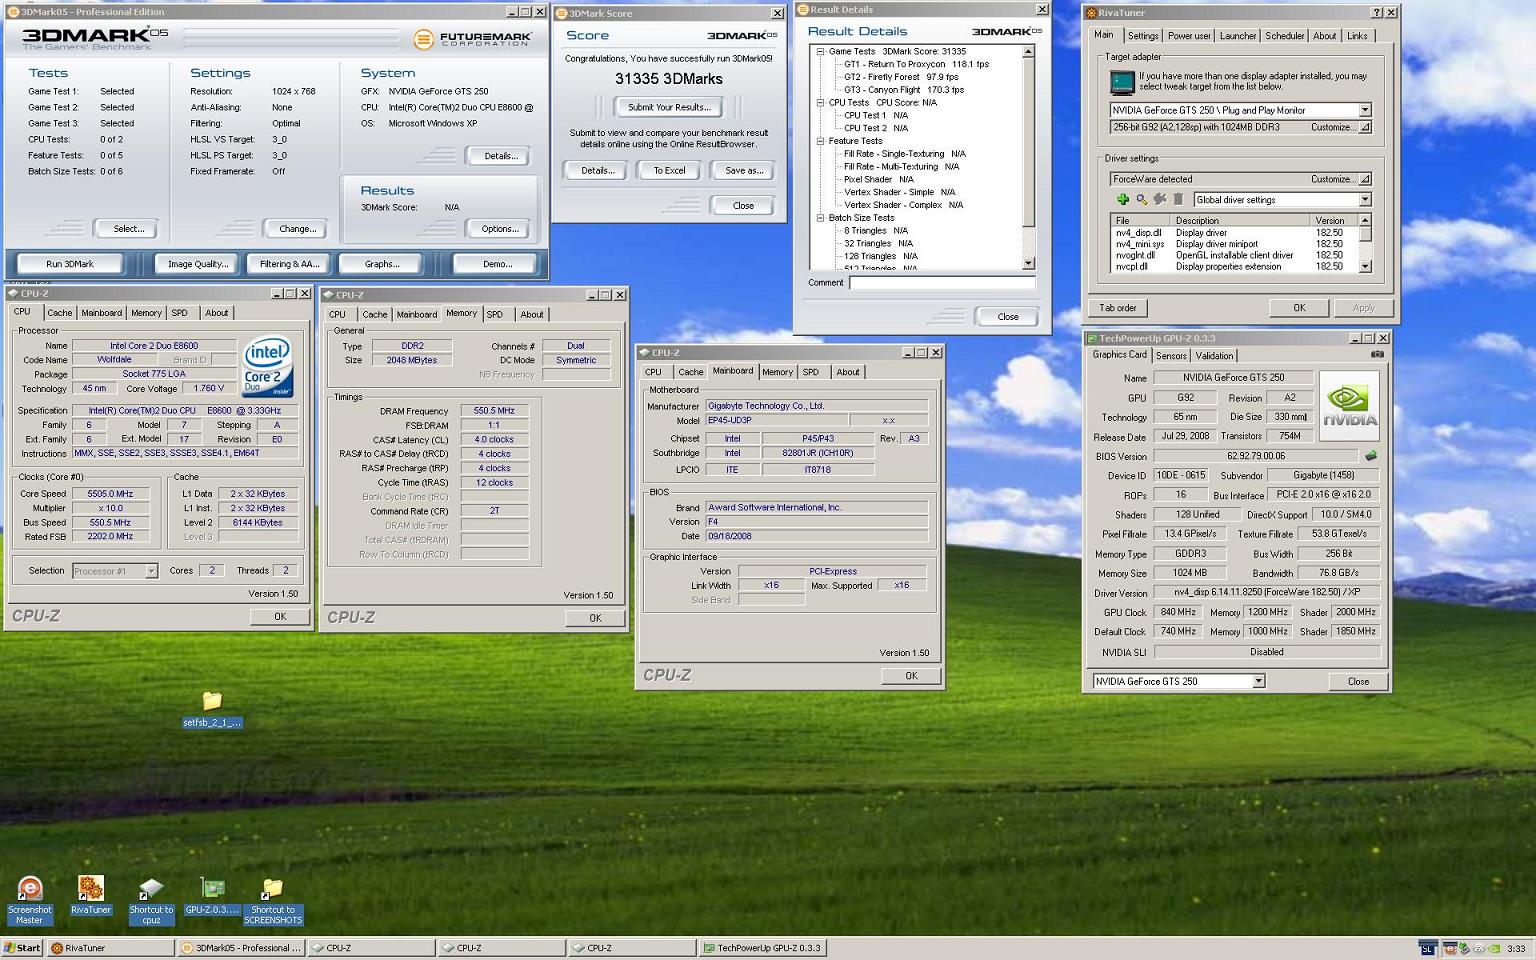Collapse the CPU Tests tree node
The image size is (1536, 960).
[820, 102]
